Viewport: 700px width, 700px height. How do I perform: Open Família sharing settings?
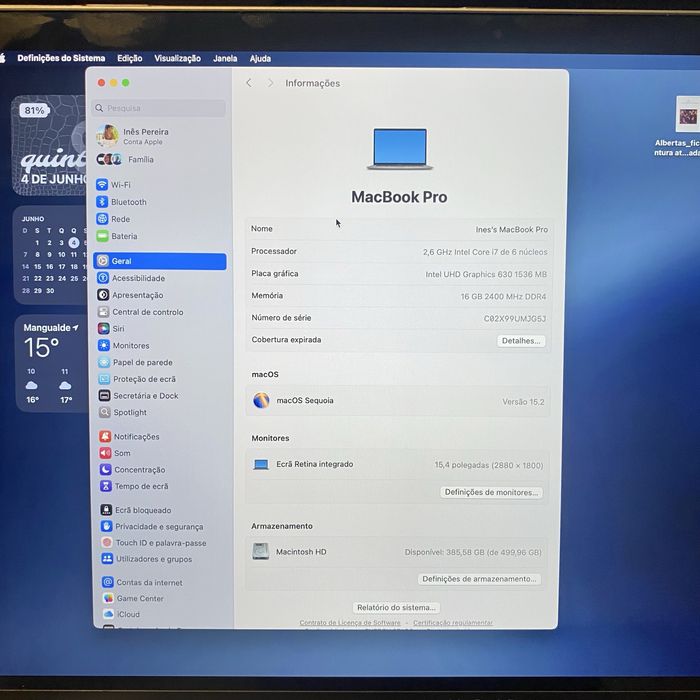click(125, 159)
